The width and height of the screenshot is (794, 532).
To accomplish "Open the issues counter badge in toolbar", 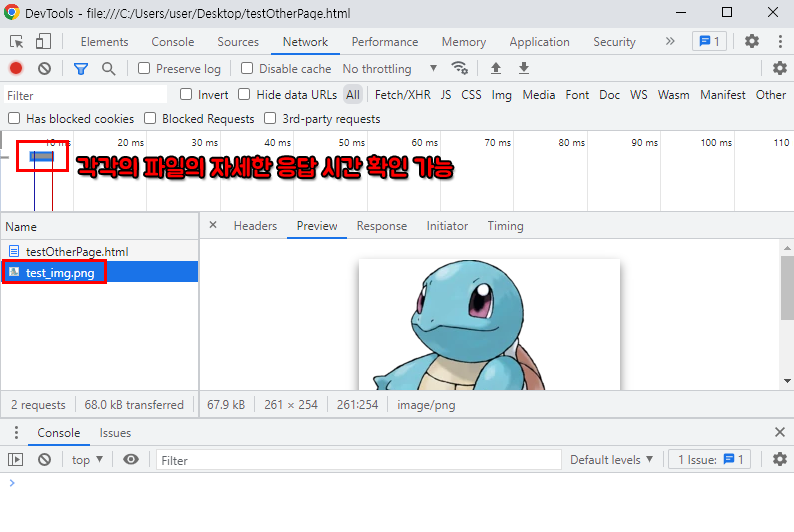I will (x=709, y=41).
